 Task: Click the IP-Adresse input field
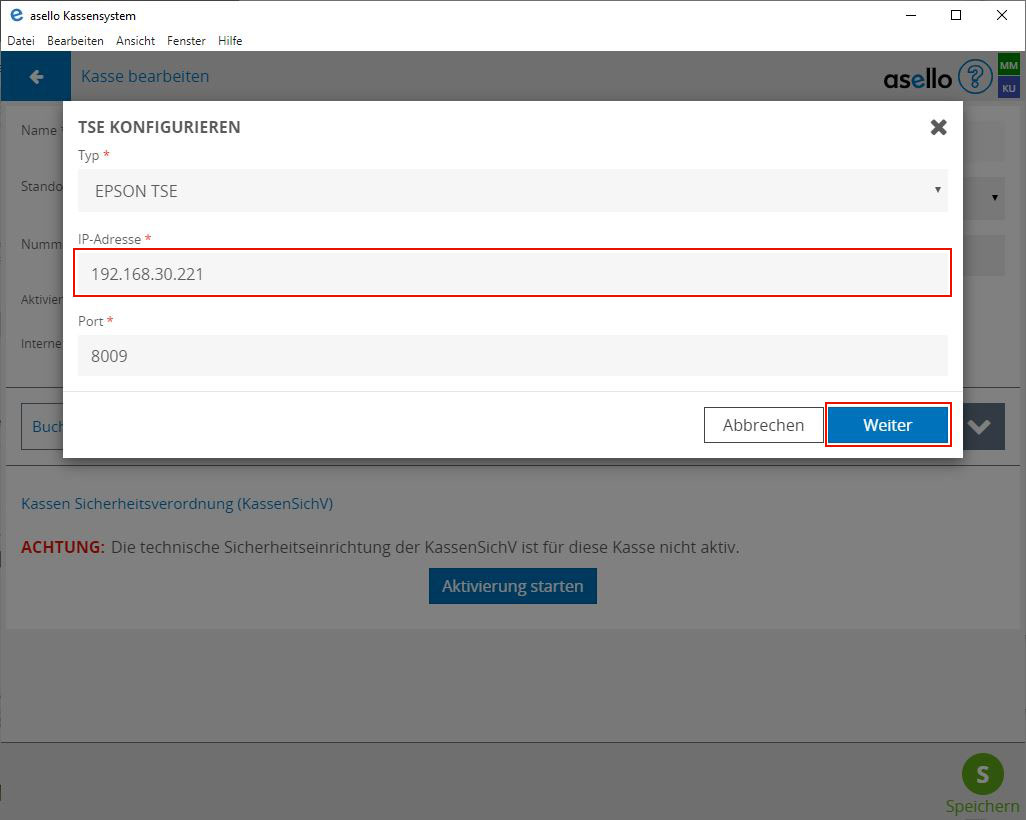[512, 273]
